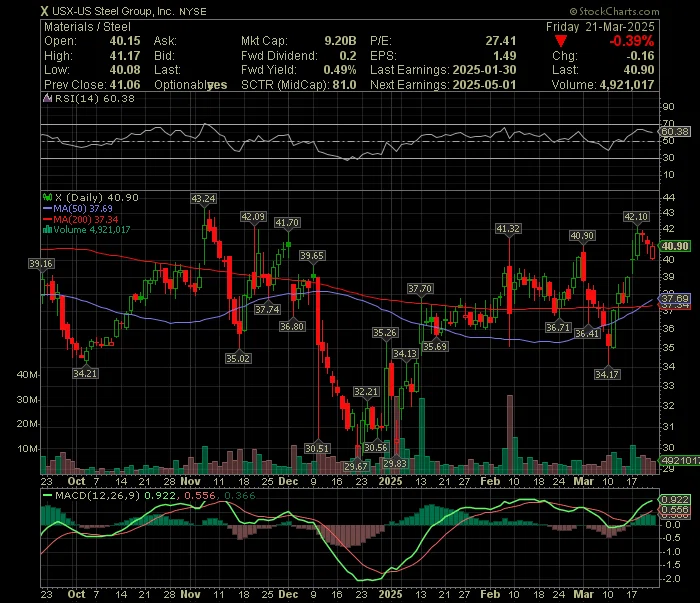Click the Last Earnings date 2025-01-30
This screenshot has width=700, height=603.
pos(484,70)
